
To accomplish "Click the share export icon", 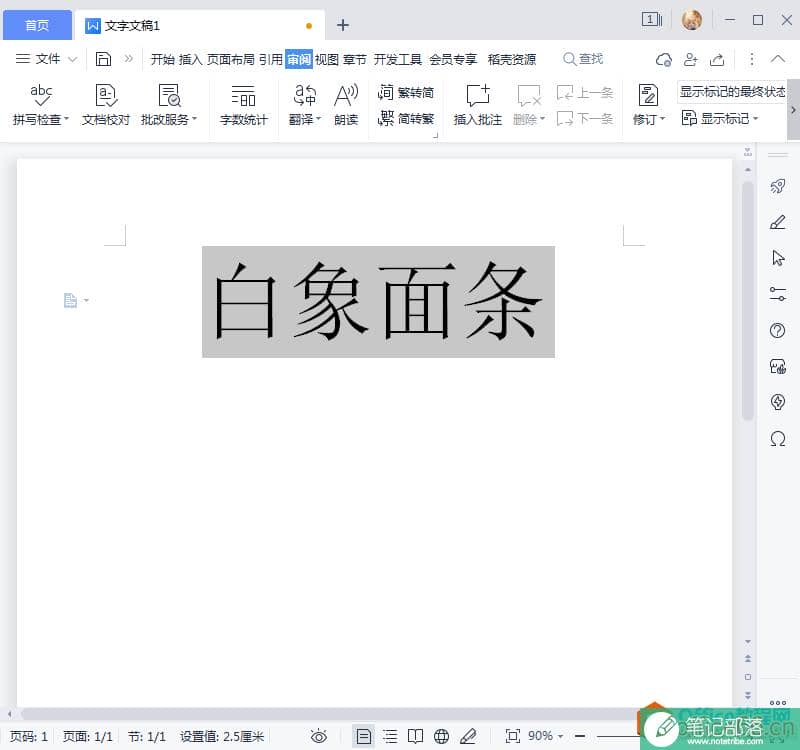I will 717,60.
